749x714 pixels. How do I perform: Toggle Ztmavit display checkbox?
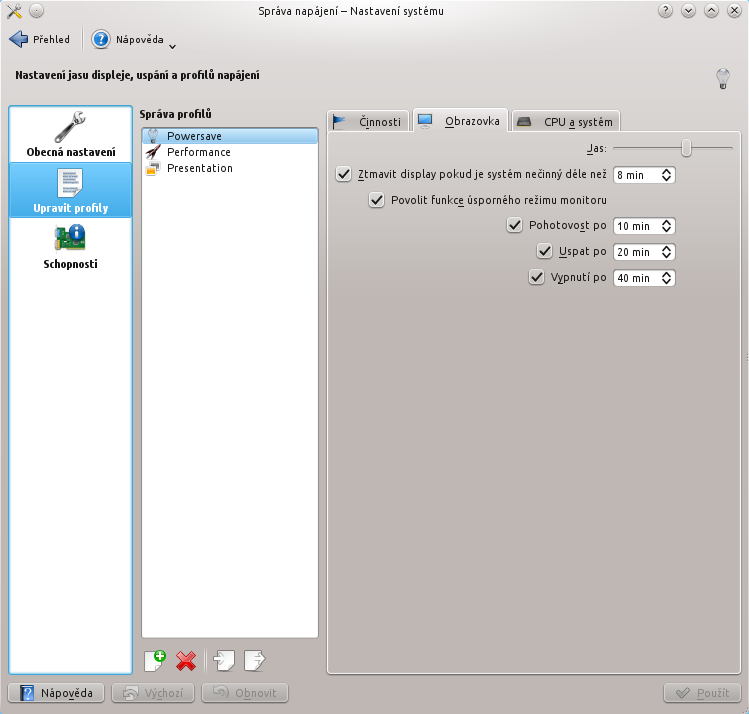coord(343,174)
